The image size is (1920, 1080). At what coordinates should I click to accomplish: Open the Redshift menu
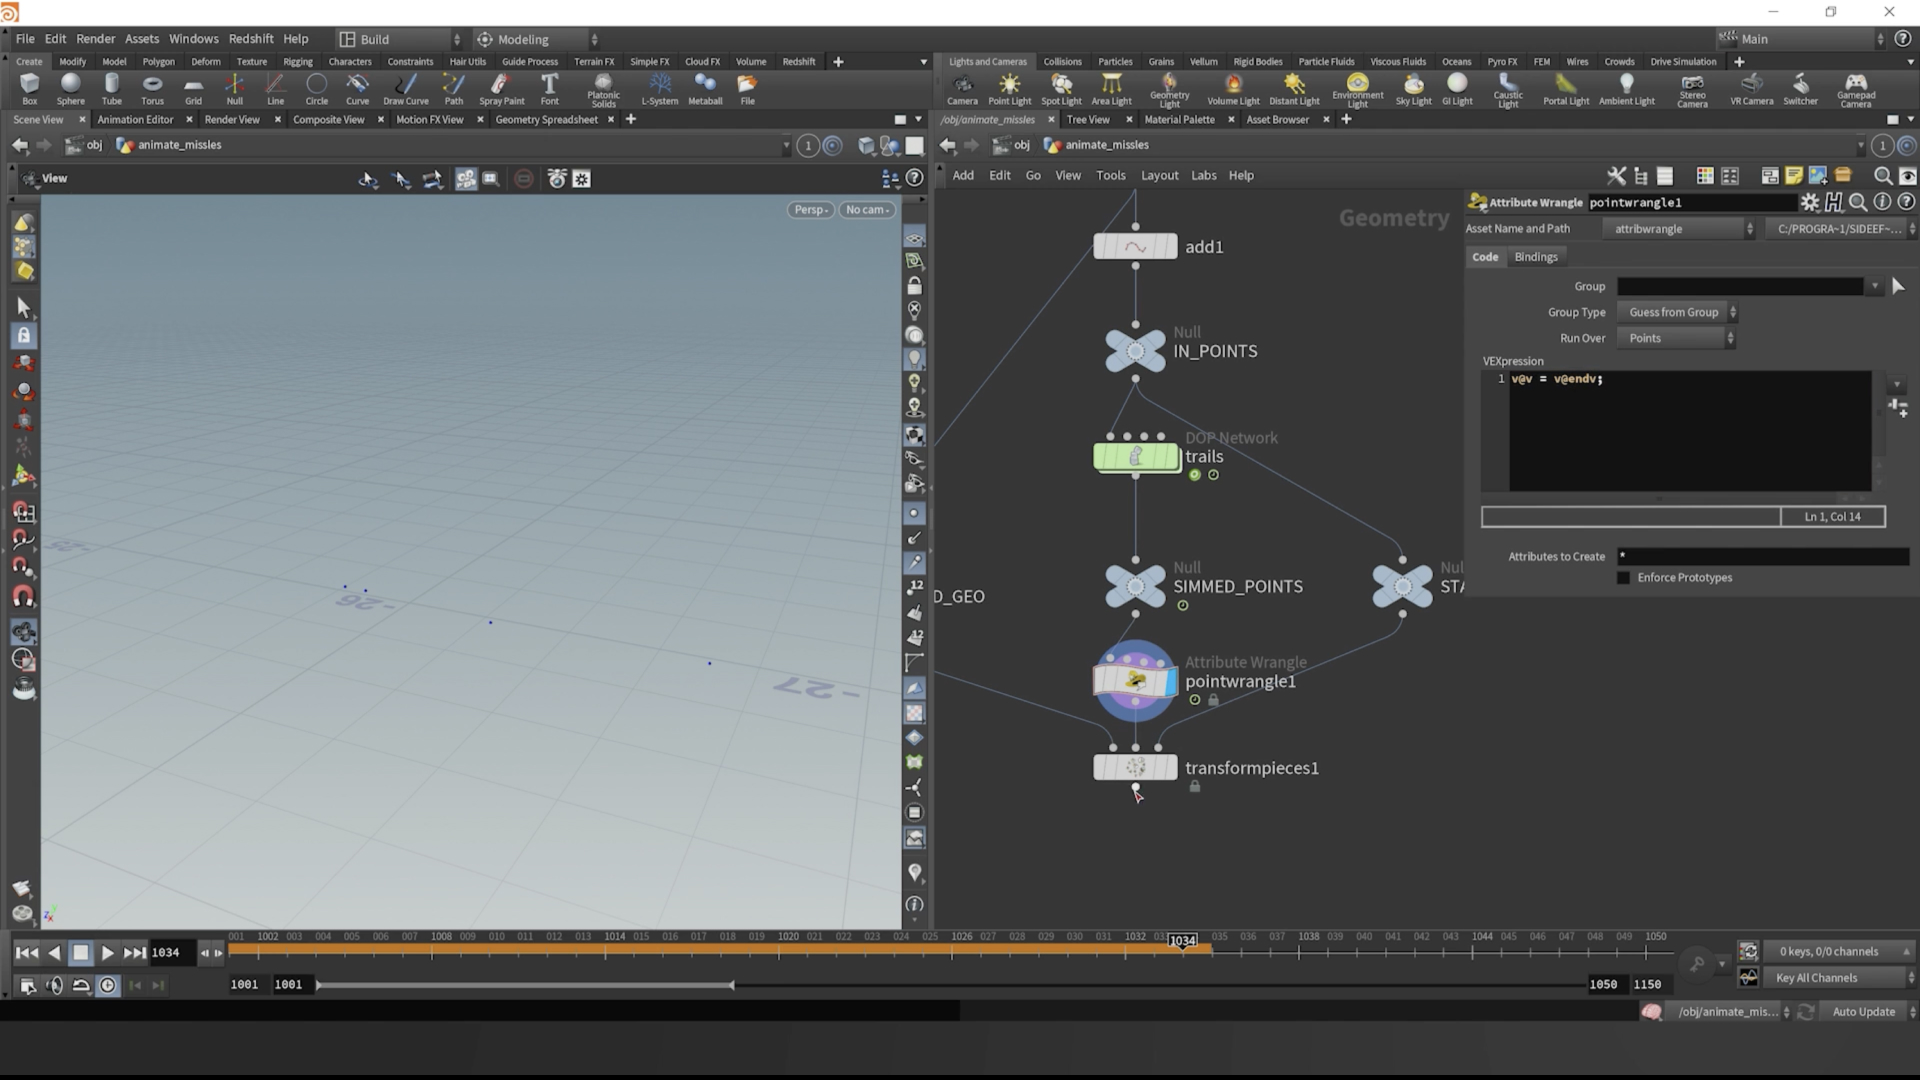click(250, 39)
